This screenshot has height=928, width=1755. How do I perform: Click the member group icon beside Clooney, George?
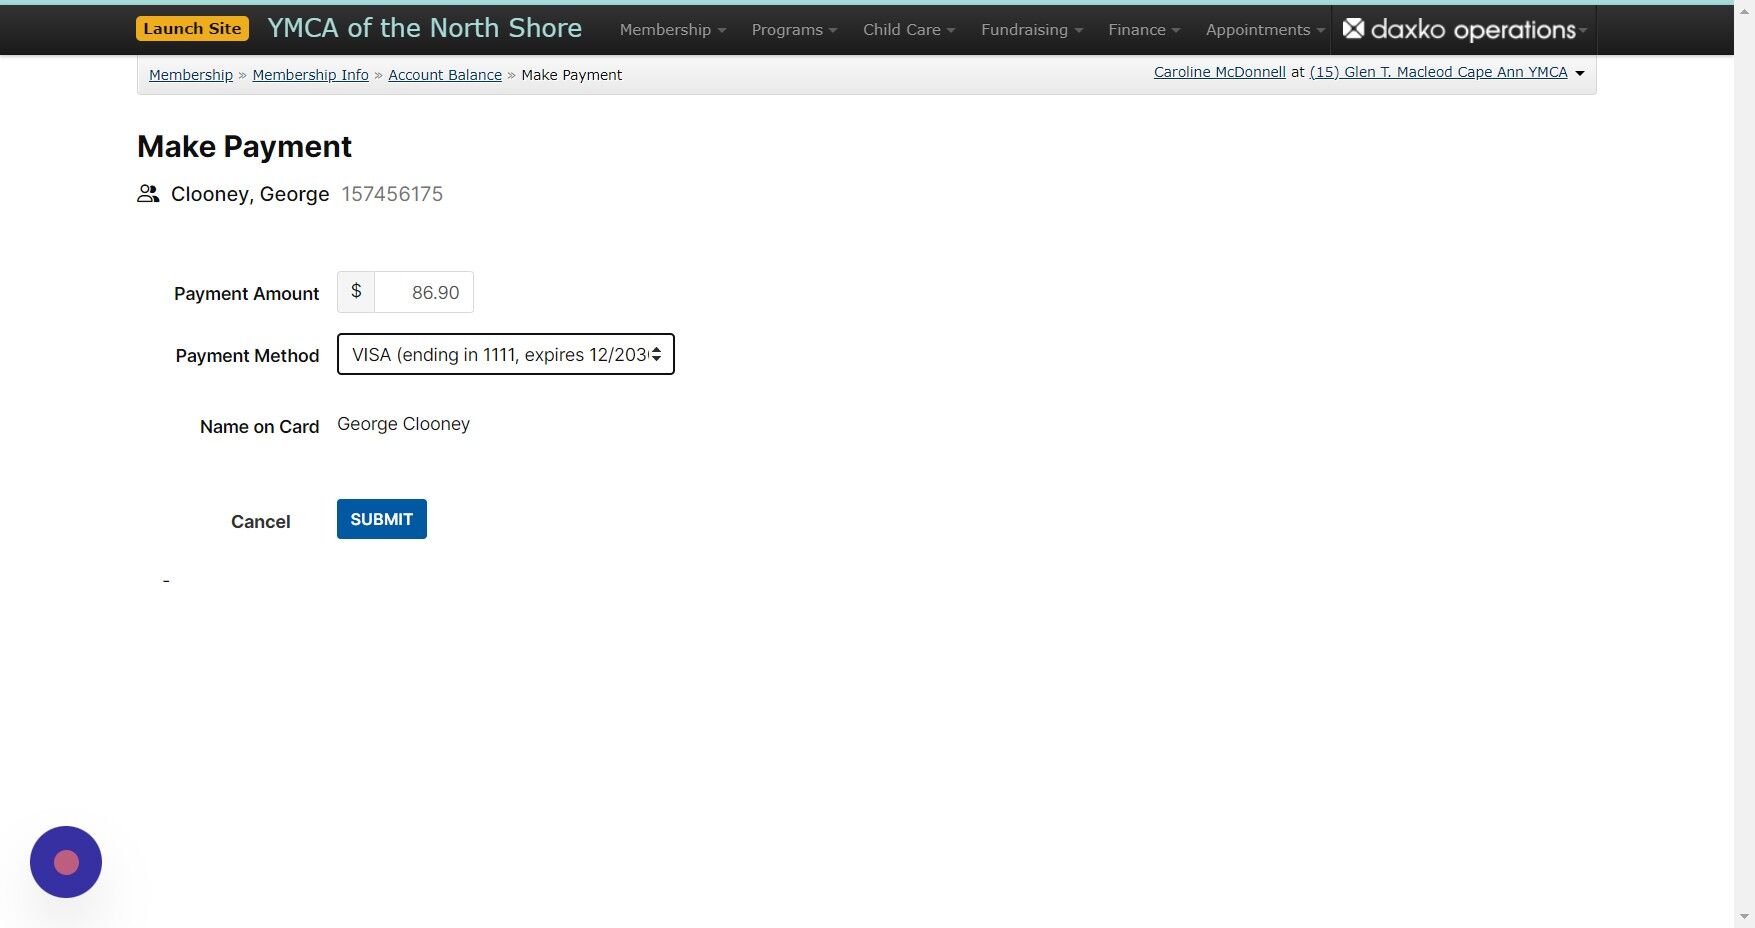[x=147, y=193]
